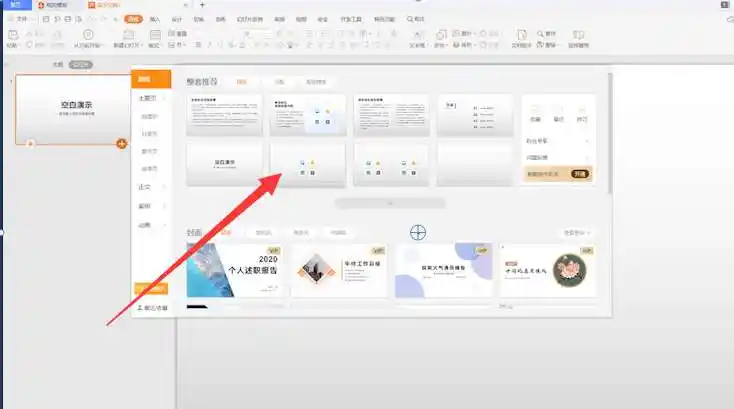The image size is (734, 409).
Task: Click the 首页 home tab
Action: [x=14, y=6]
